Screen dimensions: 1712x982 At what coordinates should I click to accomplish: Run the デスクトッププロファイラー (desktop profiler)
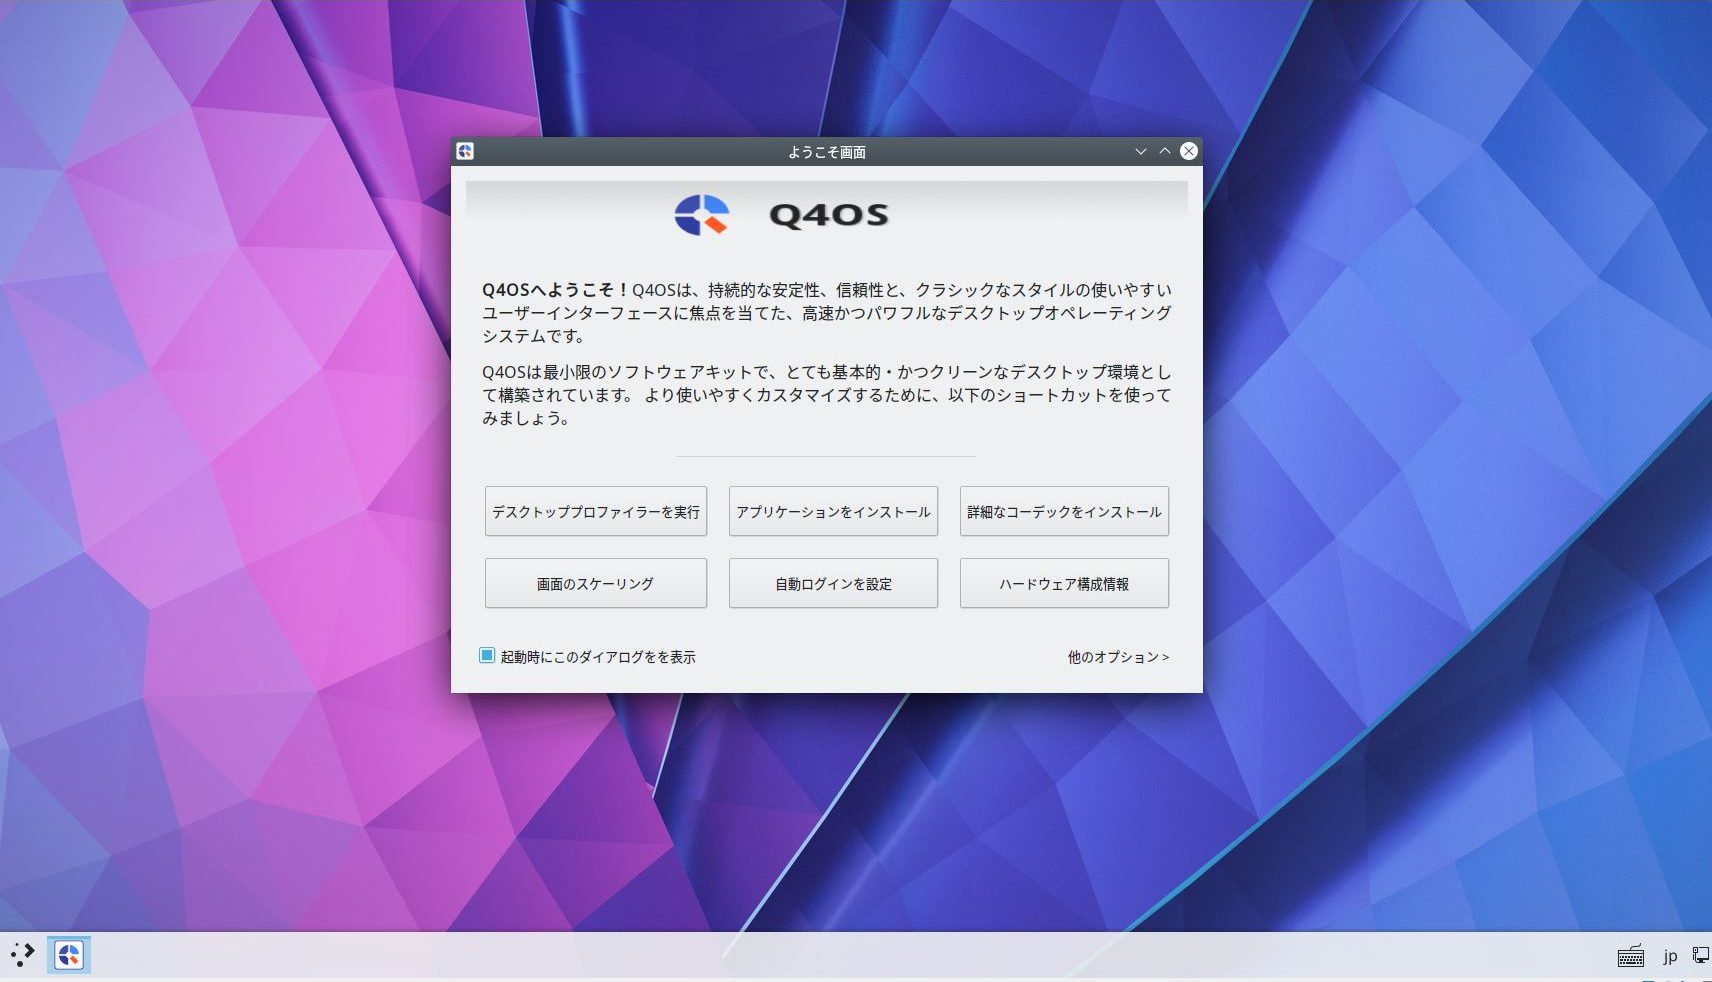(596, 511)
